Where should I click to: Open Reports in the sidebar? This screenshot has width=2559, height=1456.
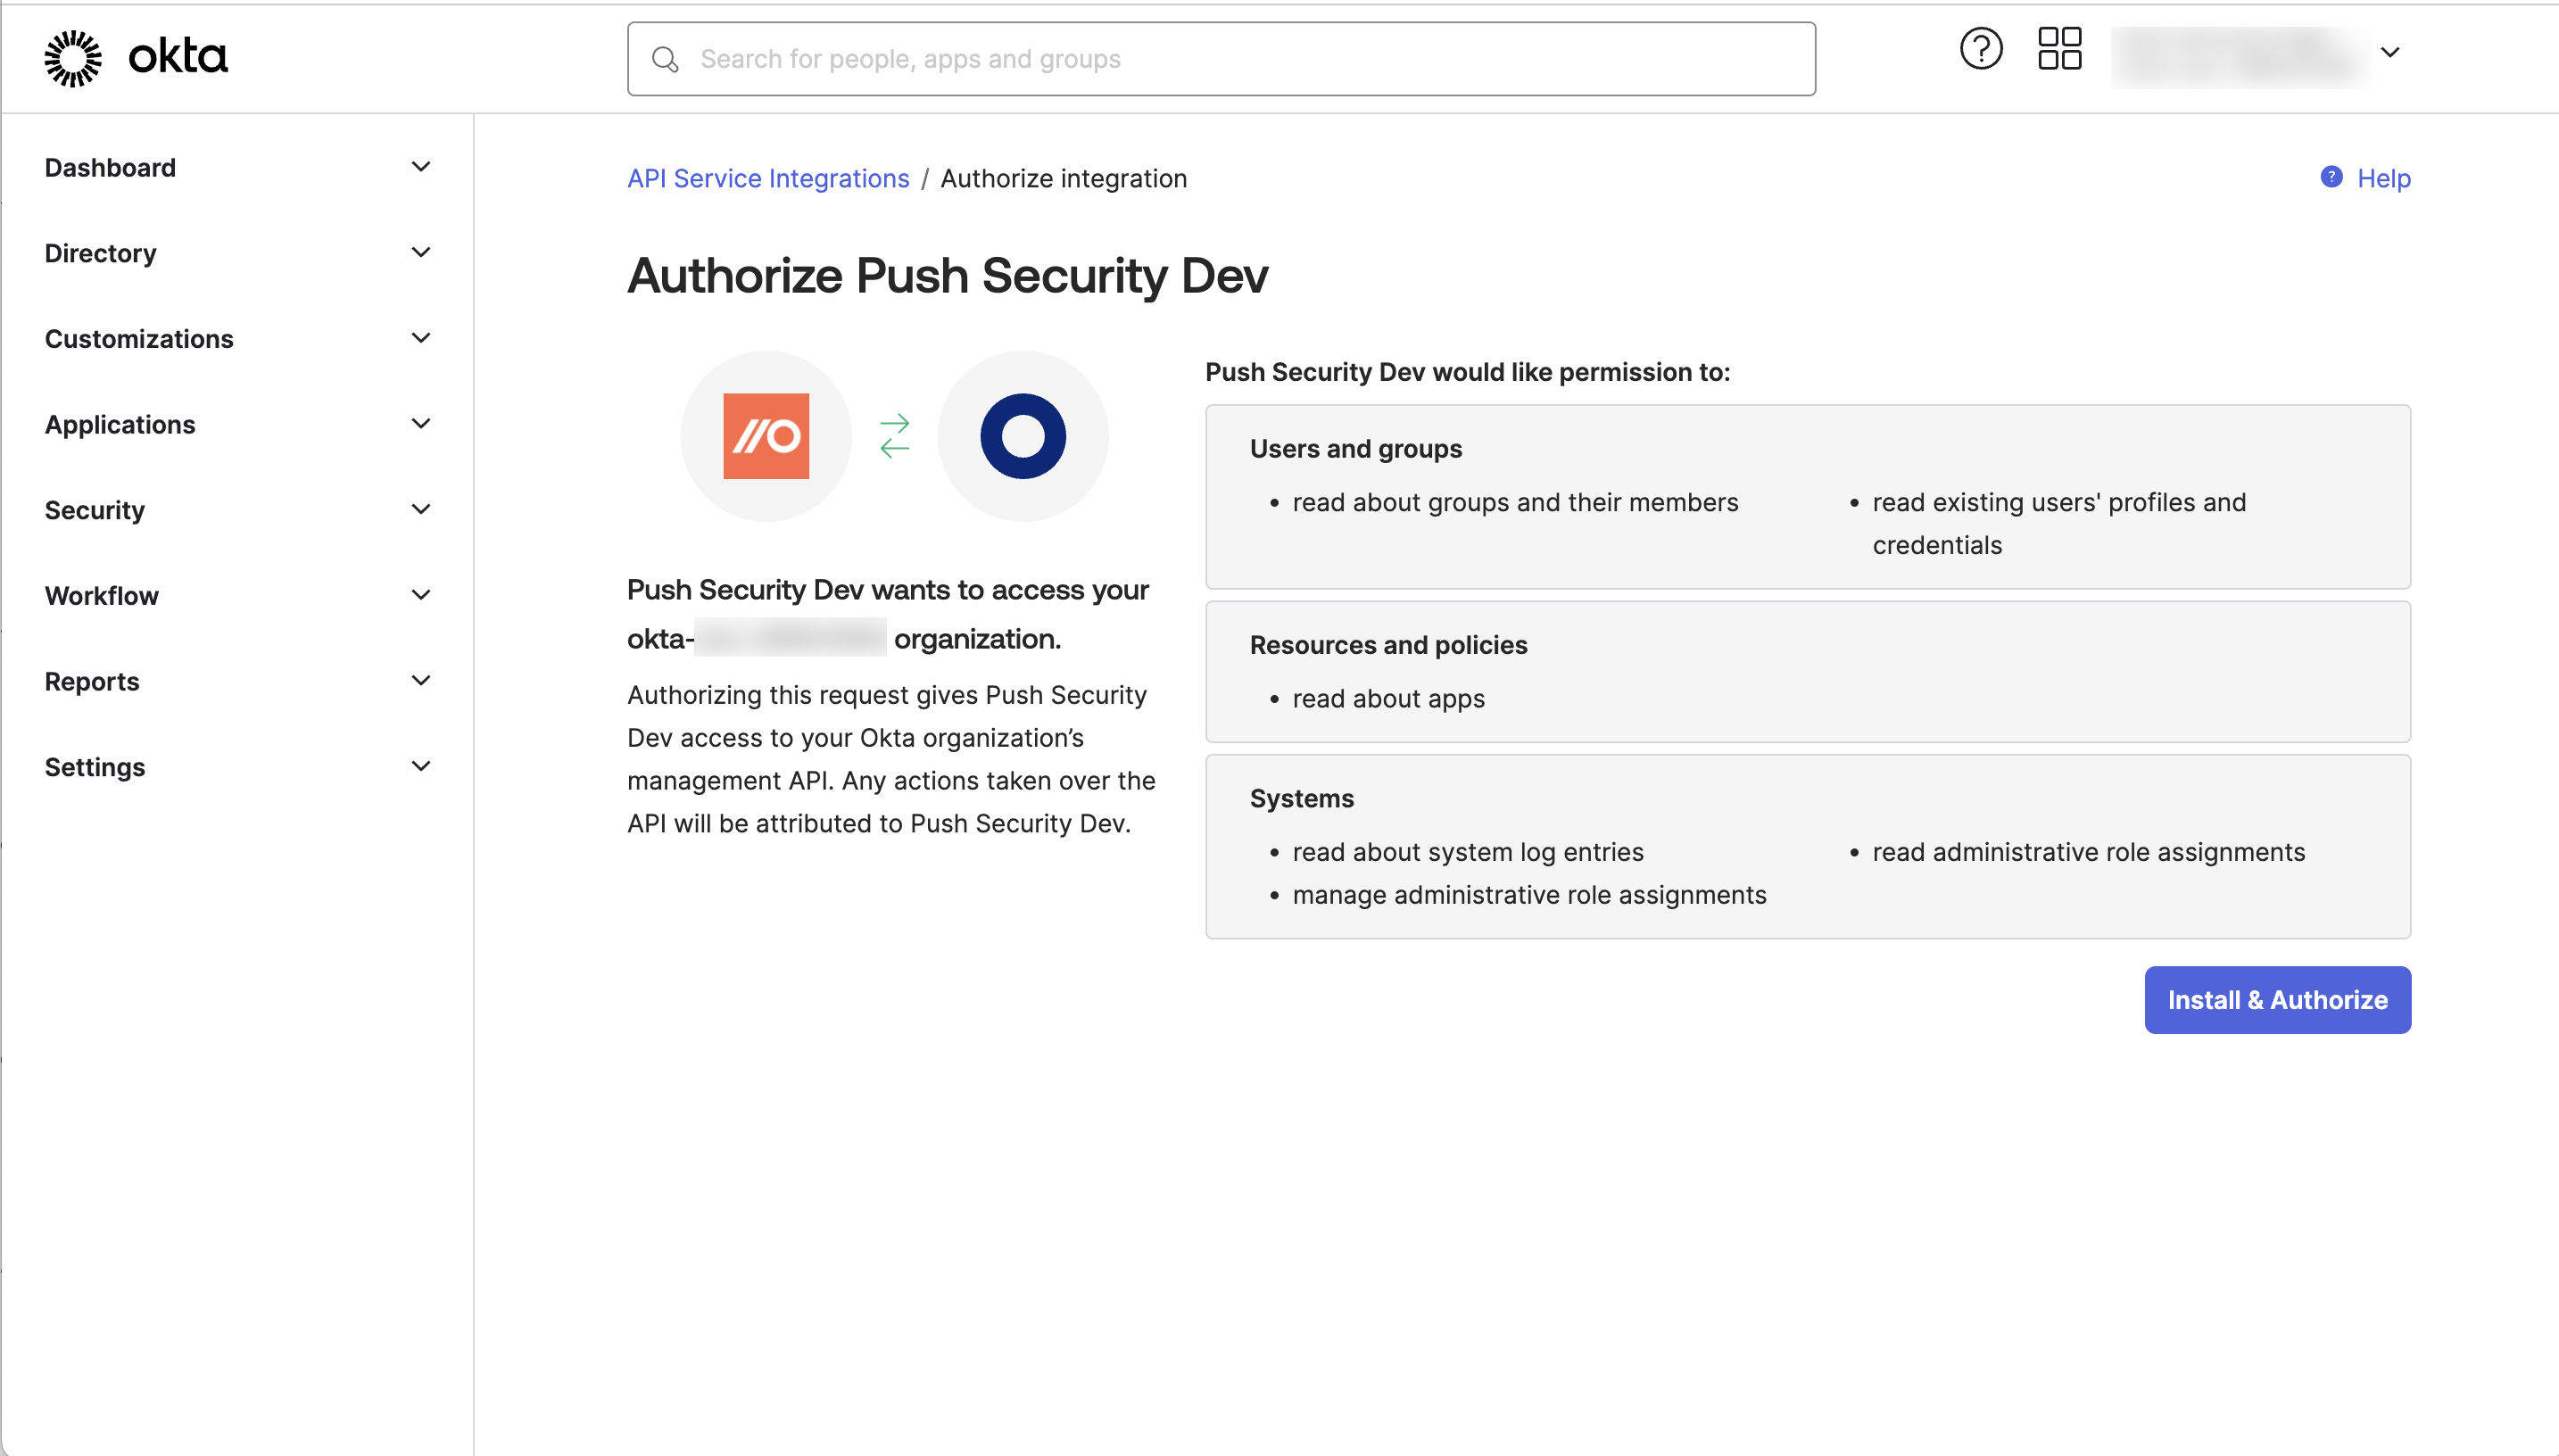pyautogui.click(x=92, y=682)
